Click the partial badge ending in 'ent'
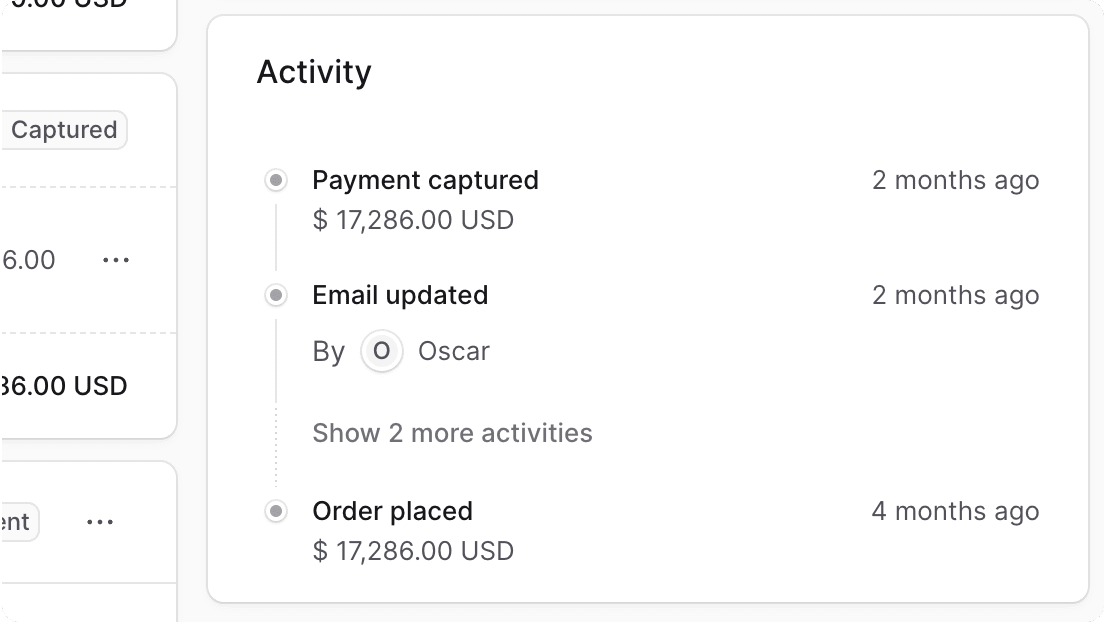 16,522
